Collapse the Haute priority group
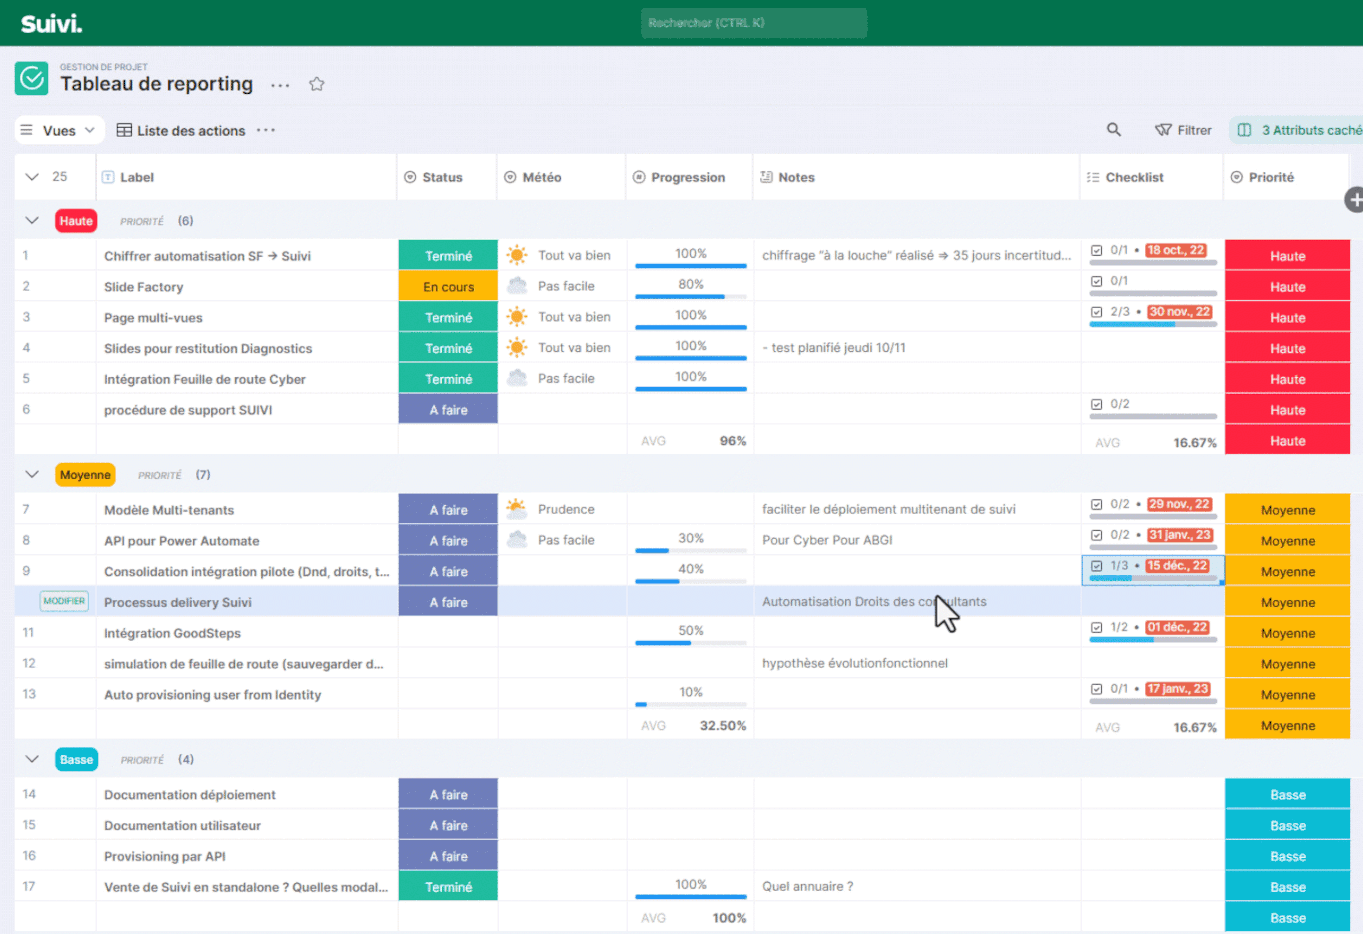The image size is (1363, 934). [32, 221]
